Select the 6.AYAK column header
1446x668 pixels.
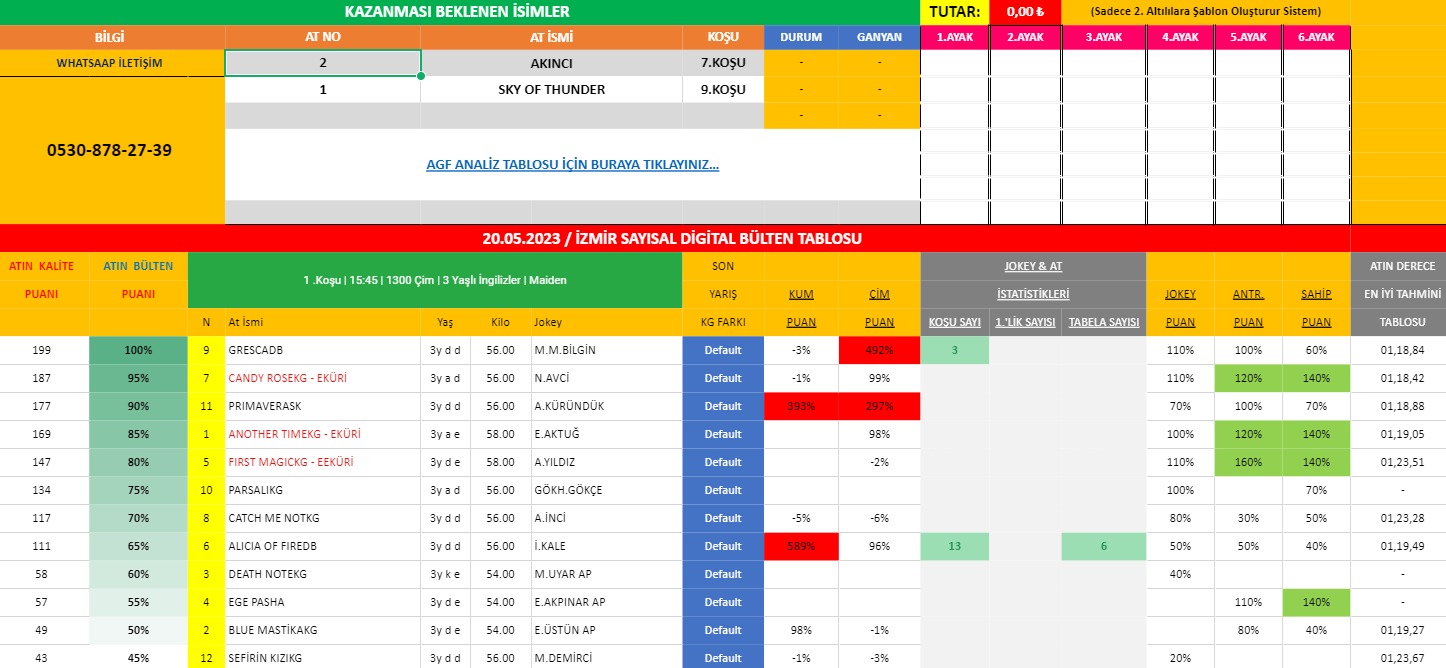click(x=1316, y=37)
